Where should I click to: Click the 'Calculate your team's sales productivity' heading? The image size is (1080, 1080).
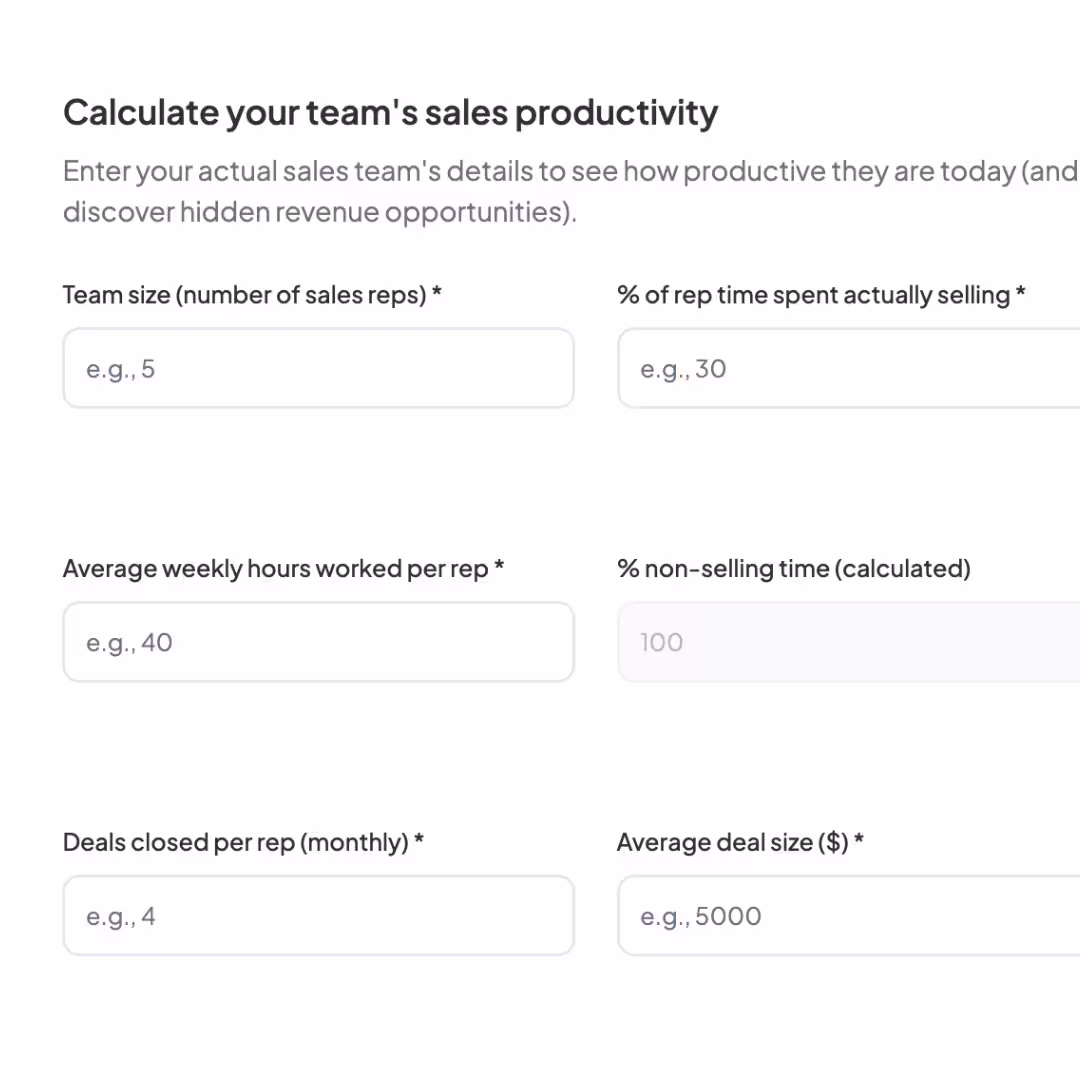[x=390, y=113]
